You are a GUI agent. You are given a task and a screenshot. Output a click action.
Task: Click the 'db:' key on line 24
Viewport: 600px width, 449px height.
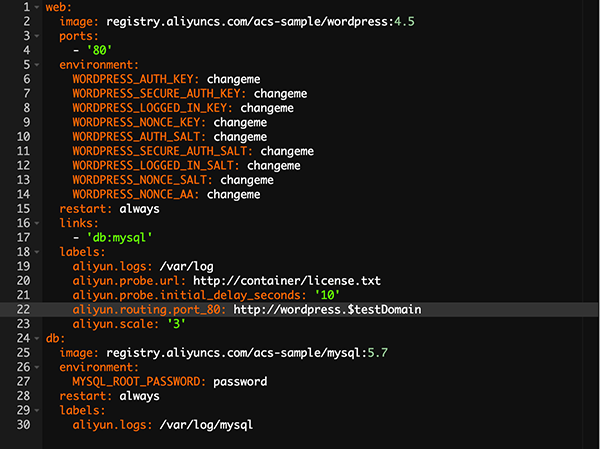55,338
